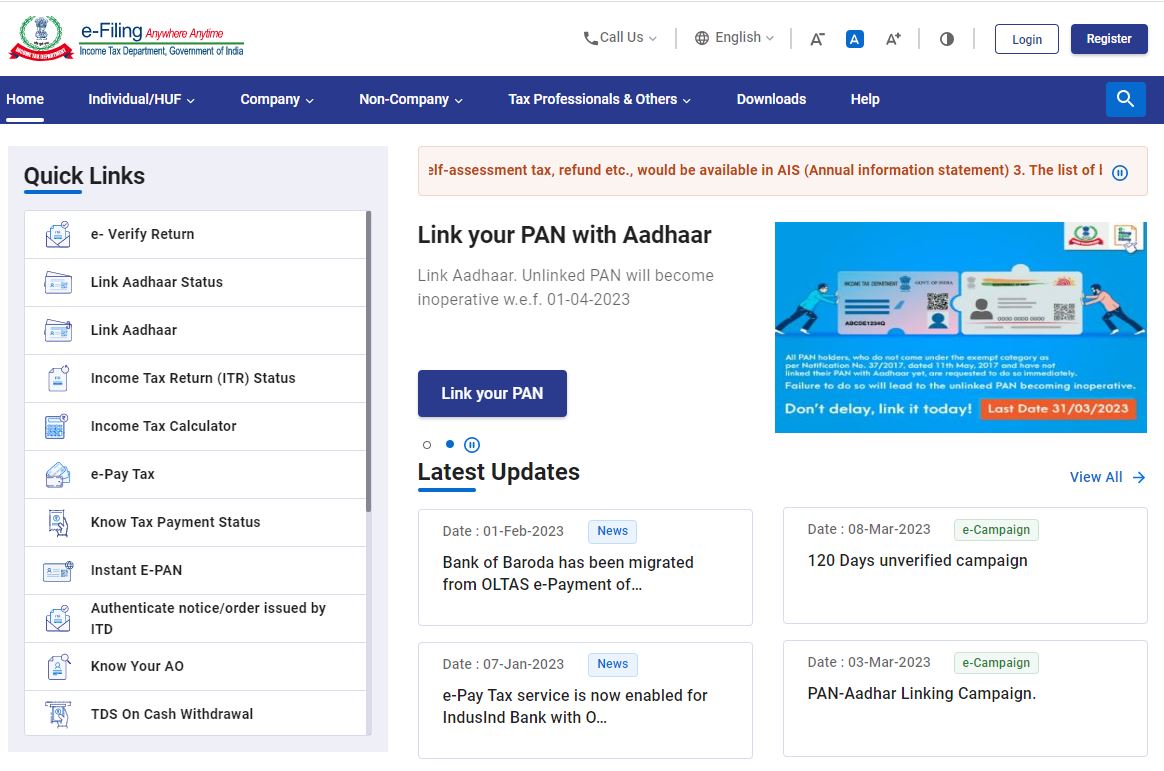Select the TDS On Cash Withdrawal icon
Viewport: 1164px width, 771px height.
57,713
